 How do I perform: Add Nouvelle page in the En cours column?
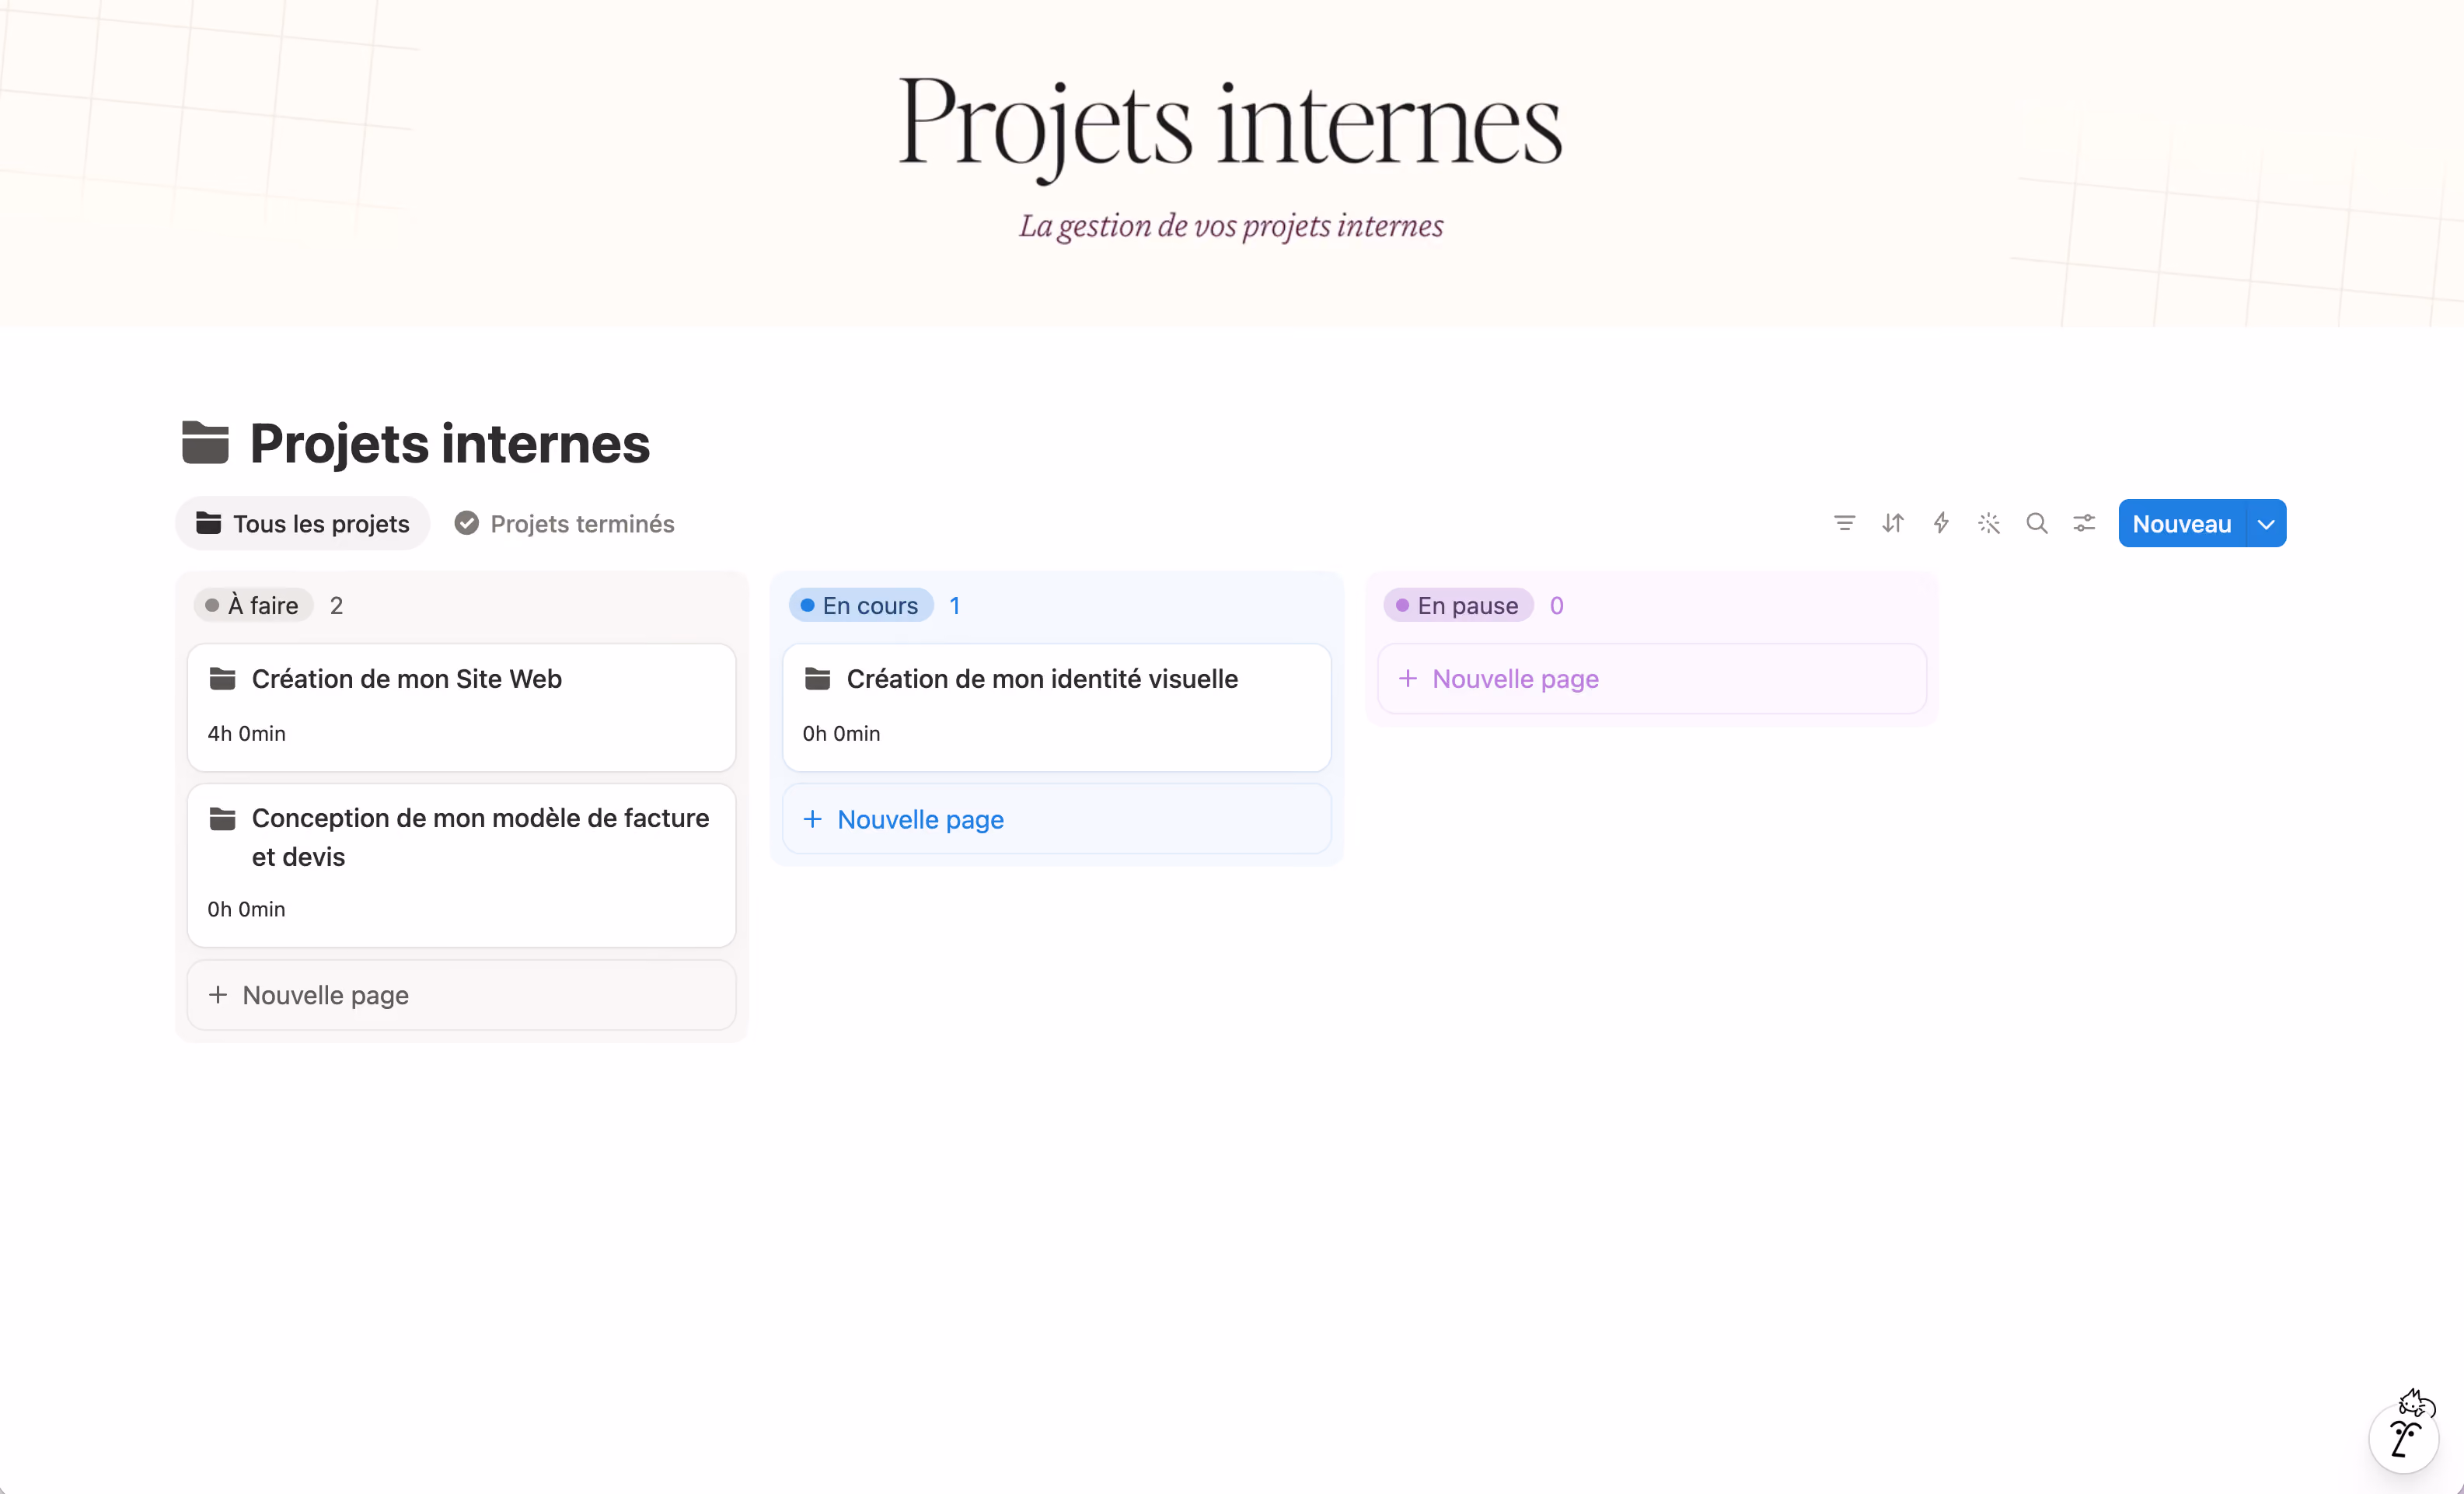click(x=1056, y=819)
